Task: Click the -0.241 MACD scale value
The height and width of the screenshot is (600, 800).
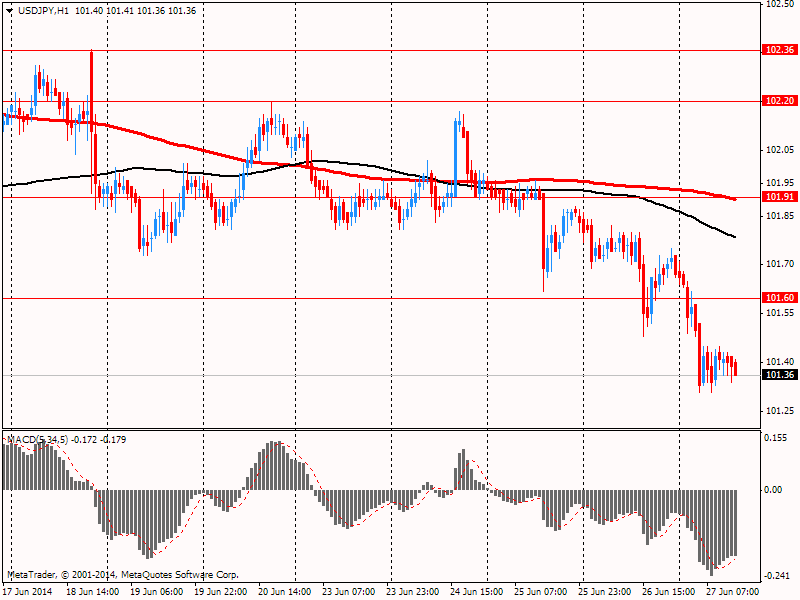Action: click(776, 576)
